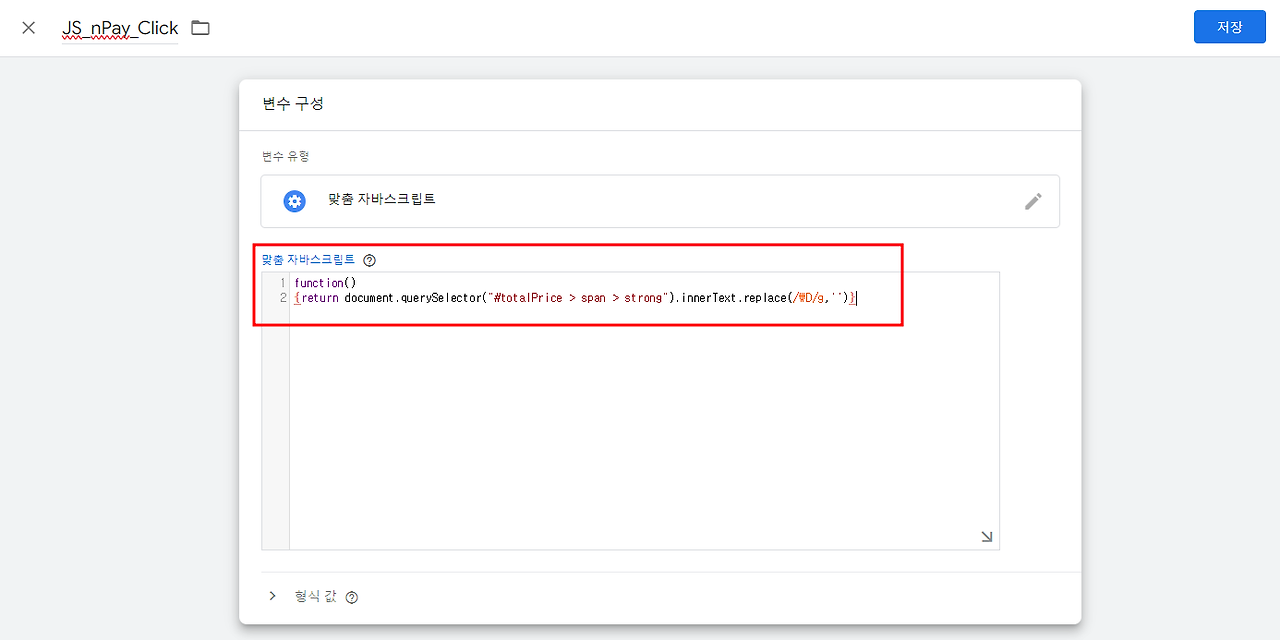Click the 형식 값 label text
The image size is (1280, 640).
[315, 596]
